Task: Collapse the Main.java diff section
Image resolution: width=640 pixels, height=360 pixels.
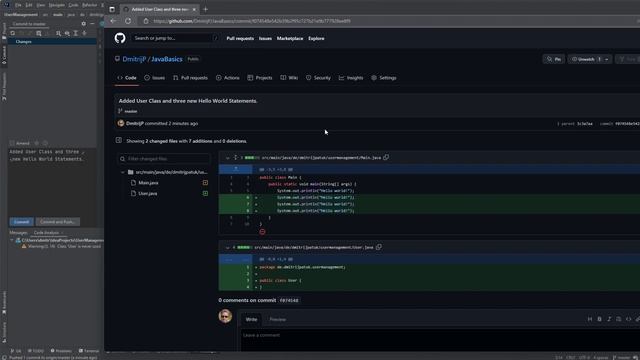Action: (x=227, y=158)
